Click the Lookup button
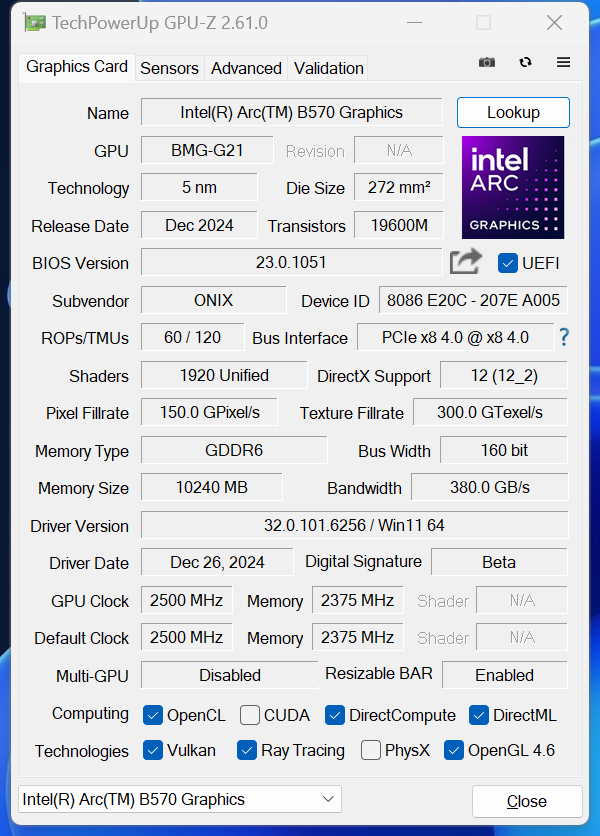Viewport: 600px width, 836px height. click(513, 112)
